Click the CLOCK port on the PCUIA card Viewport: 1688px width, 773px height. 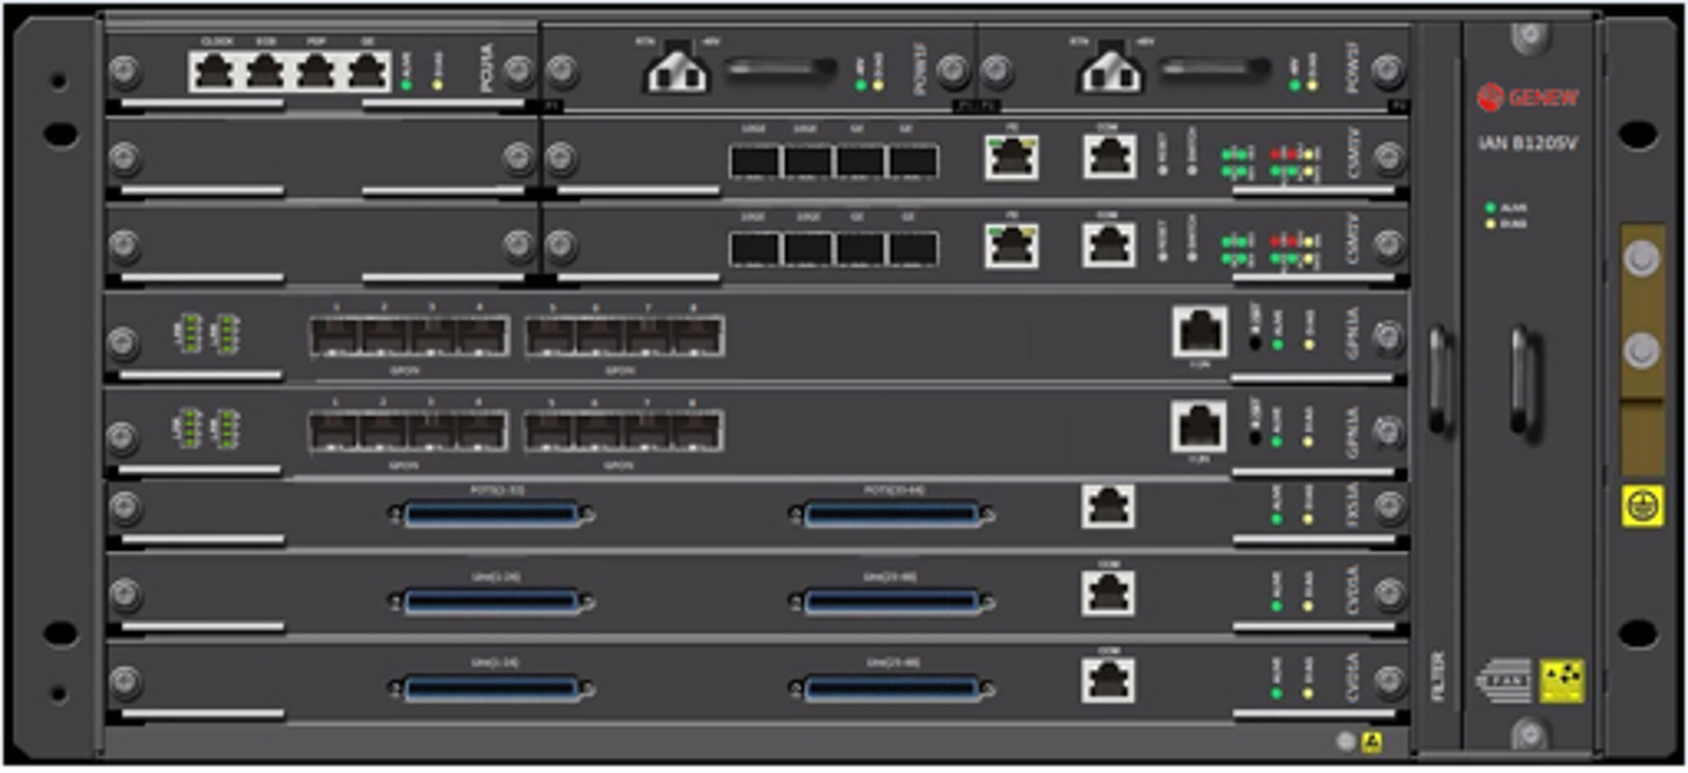[213, 72]
